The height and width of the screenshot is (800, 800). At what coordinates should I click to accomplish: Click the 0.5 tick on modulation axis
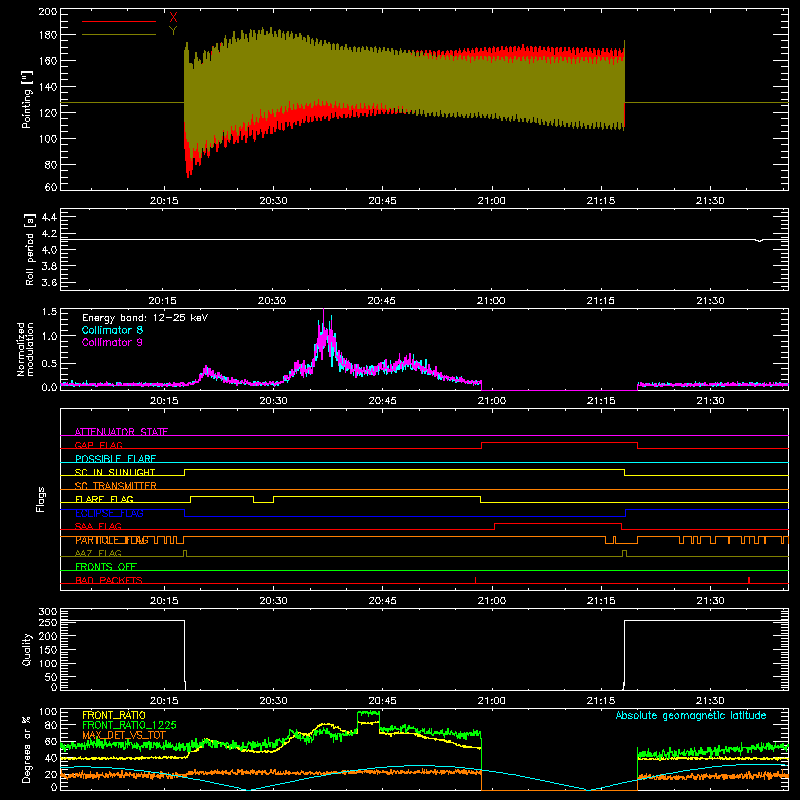49,363
